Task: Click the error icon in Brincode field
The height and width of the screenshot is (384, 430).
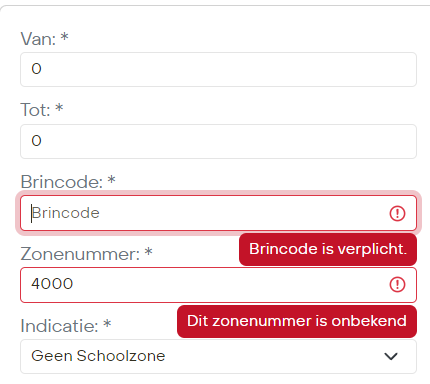Action: click(397, 213)
